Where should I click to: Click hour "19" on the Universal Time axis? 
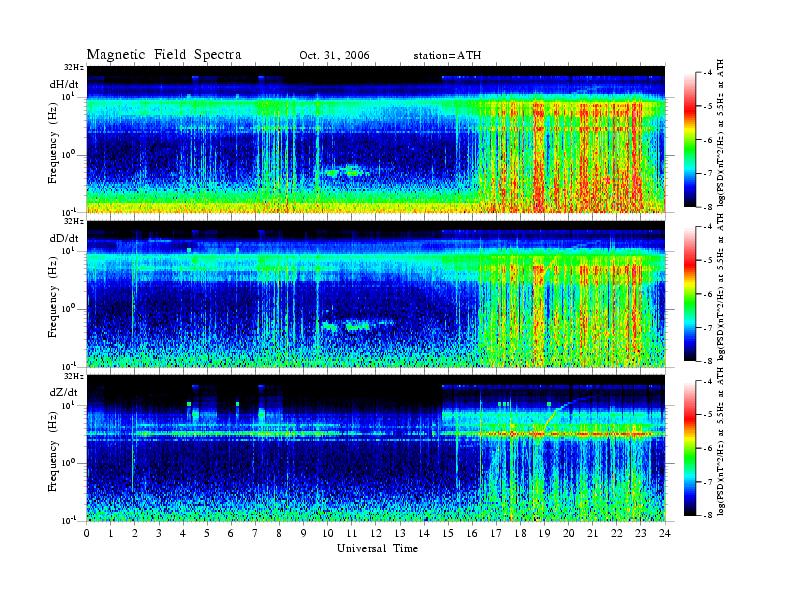click(x=544, y=533)
